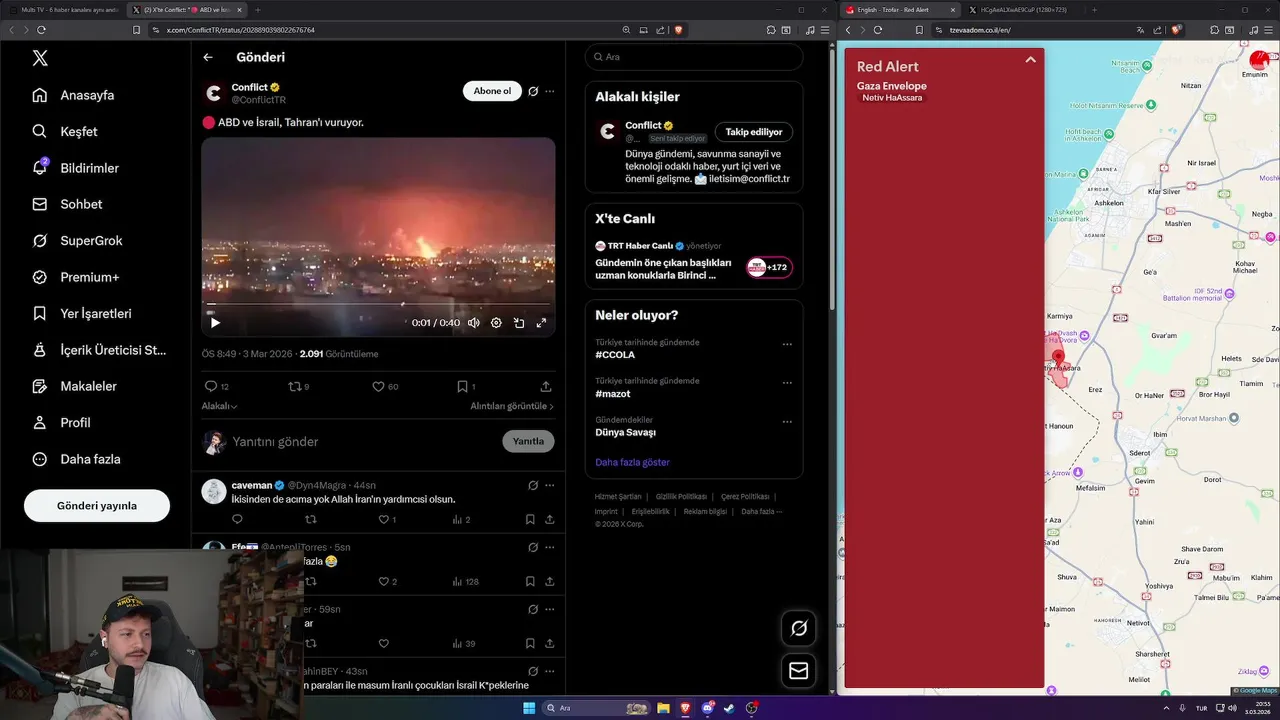Toggle fullscreen on the video
The image size is (1280, 720).
coord(541,323)
